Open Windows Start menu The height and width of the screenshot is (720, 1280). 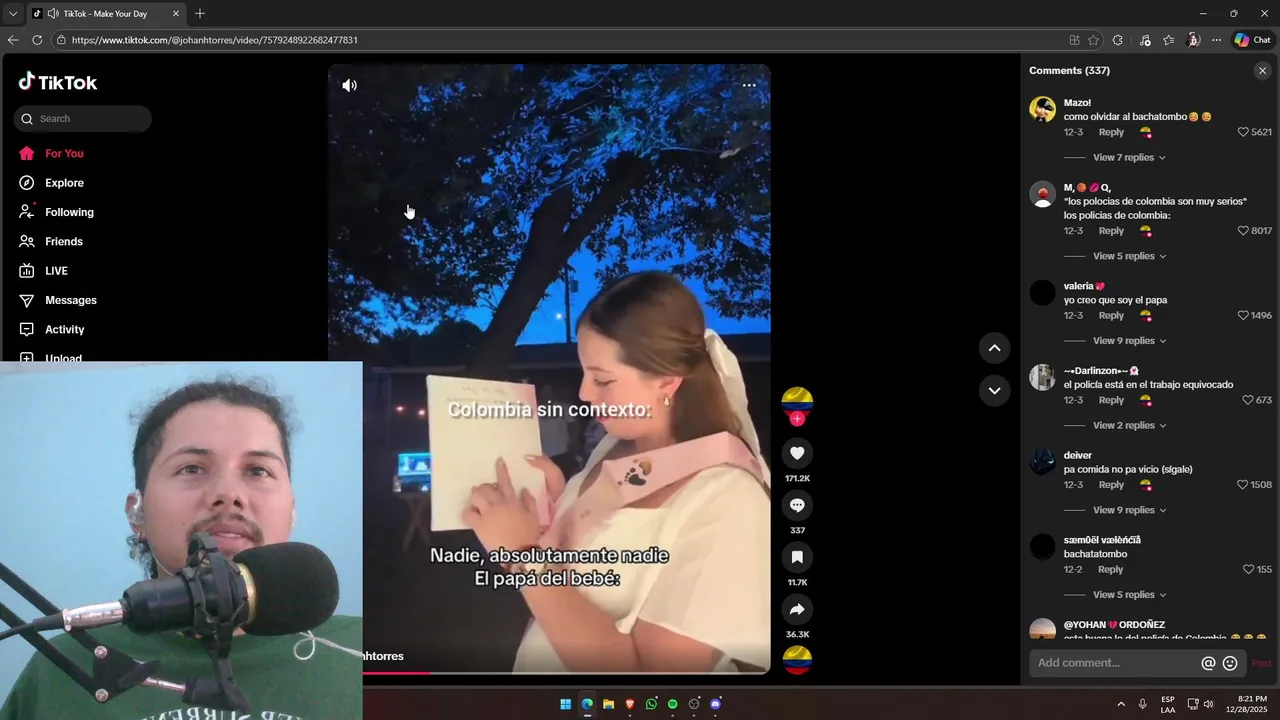point(565,704)
